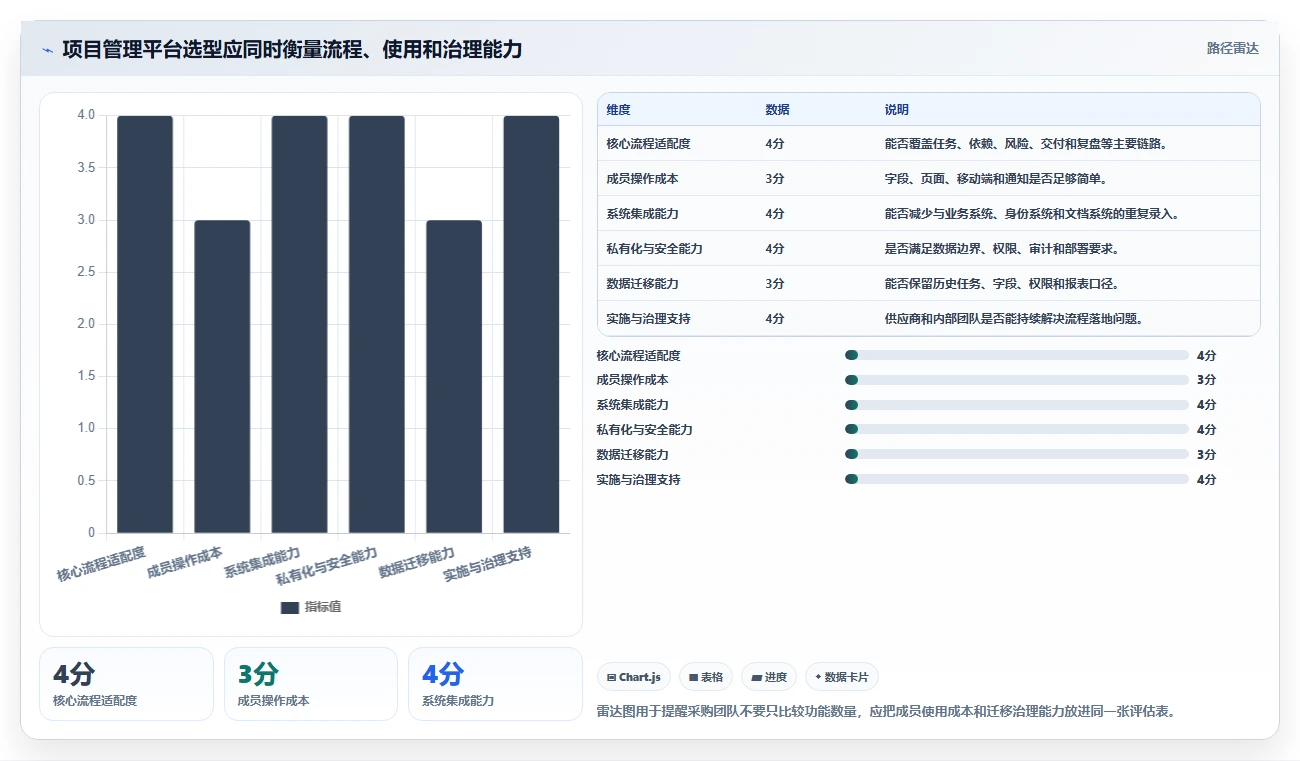Click the 3分 value in 数据迁移能力 table row

[x=775, y=284]
